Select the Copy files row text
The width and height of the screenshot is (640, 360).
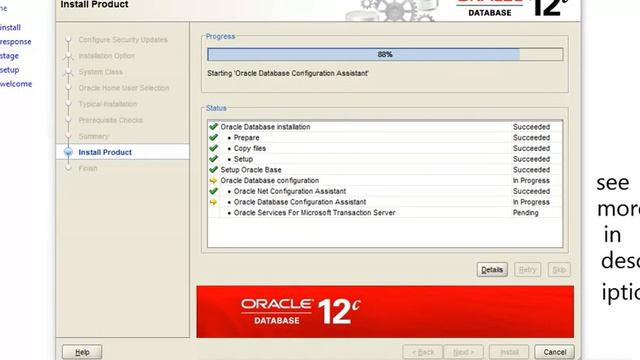(x=250, y=148)
